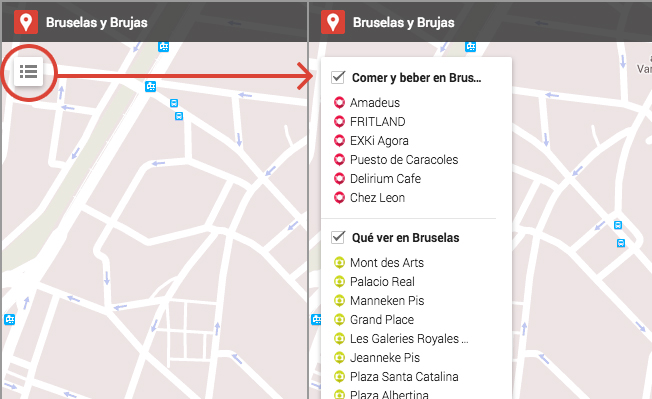Uncheck the Comer y beber en Brus... layer
Image resolution: width=652 pixels, height=399 pixels.
[338, 77]
